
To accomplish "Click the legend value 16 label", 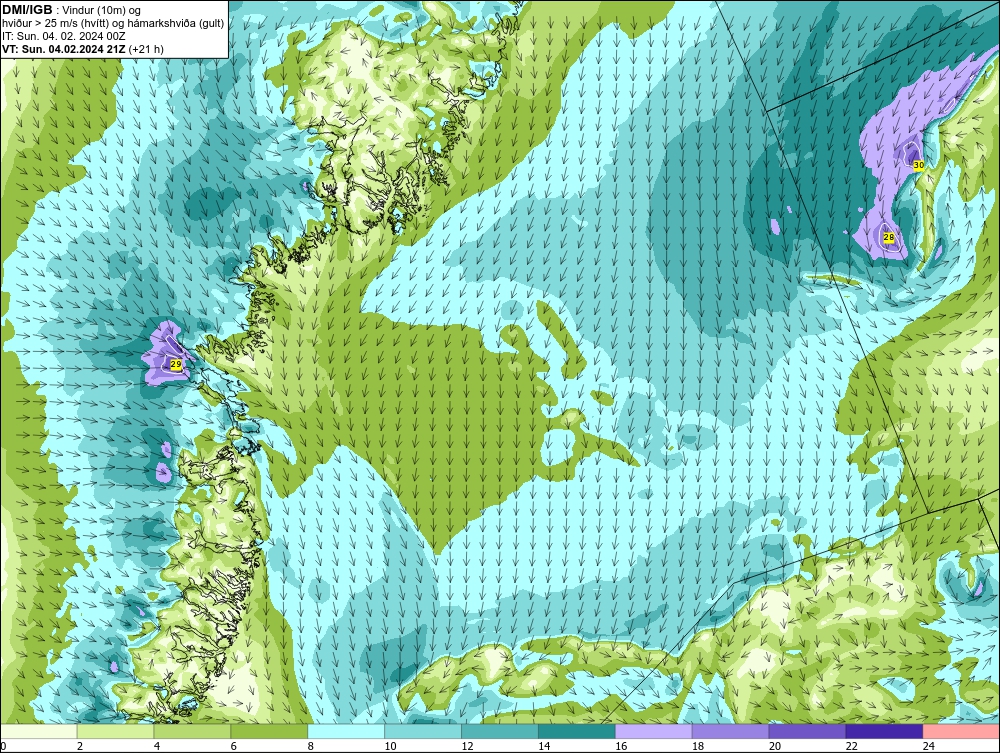I will 621,746.
